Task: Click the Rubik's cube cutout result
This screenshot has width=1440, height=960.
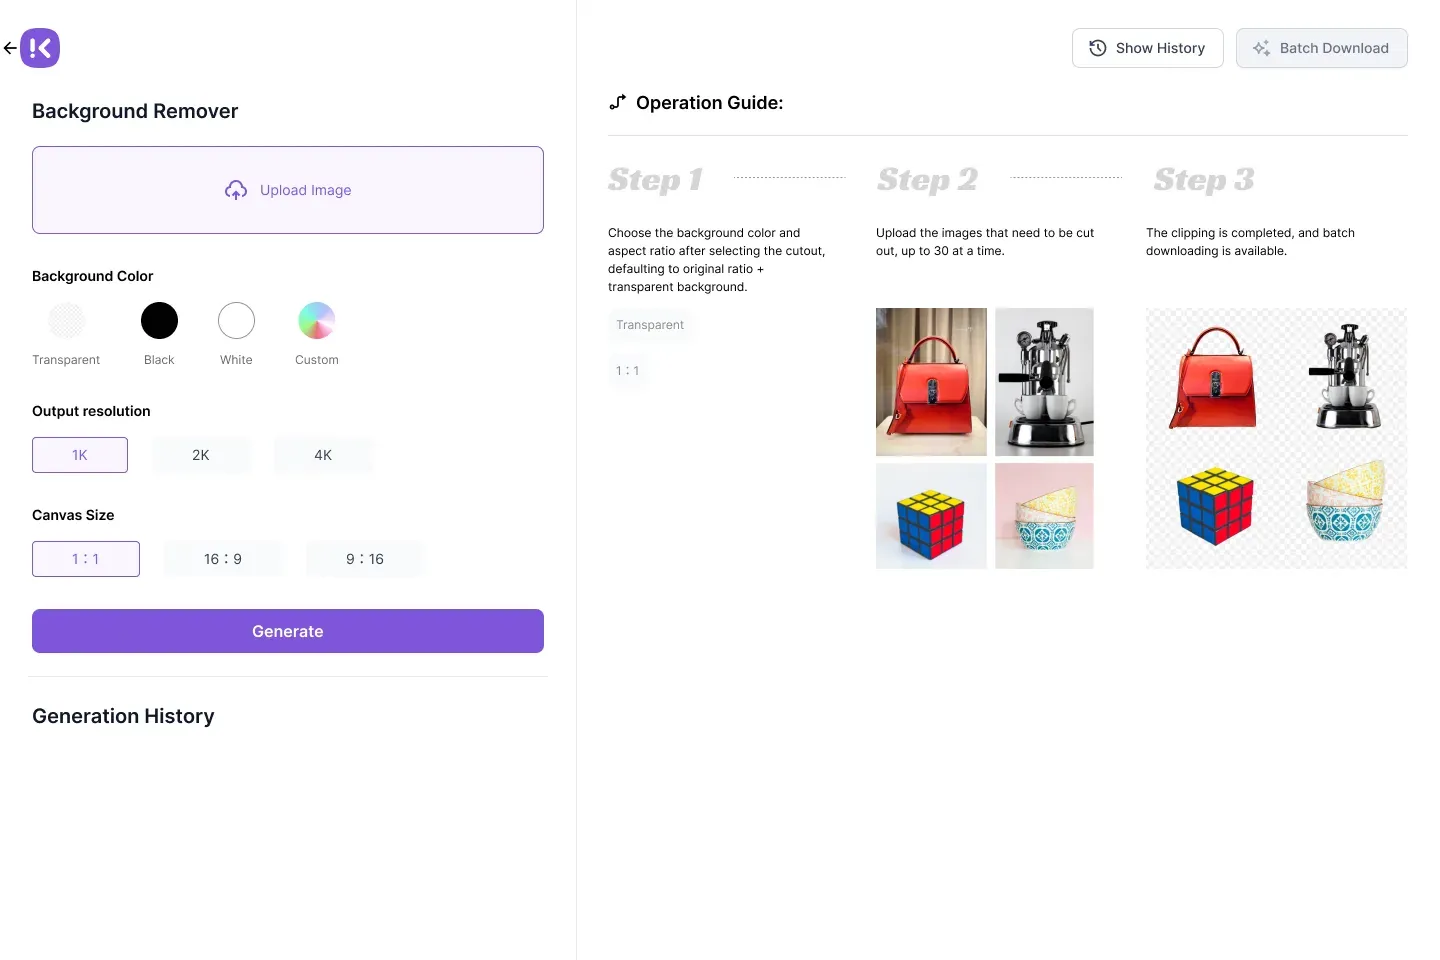Action: [1215, 506]
